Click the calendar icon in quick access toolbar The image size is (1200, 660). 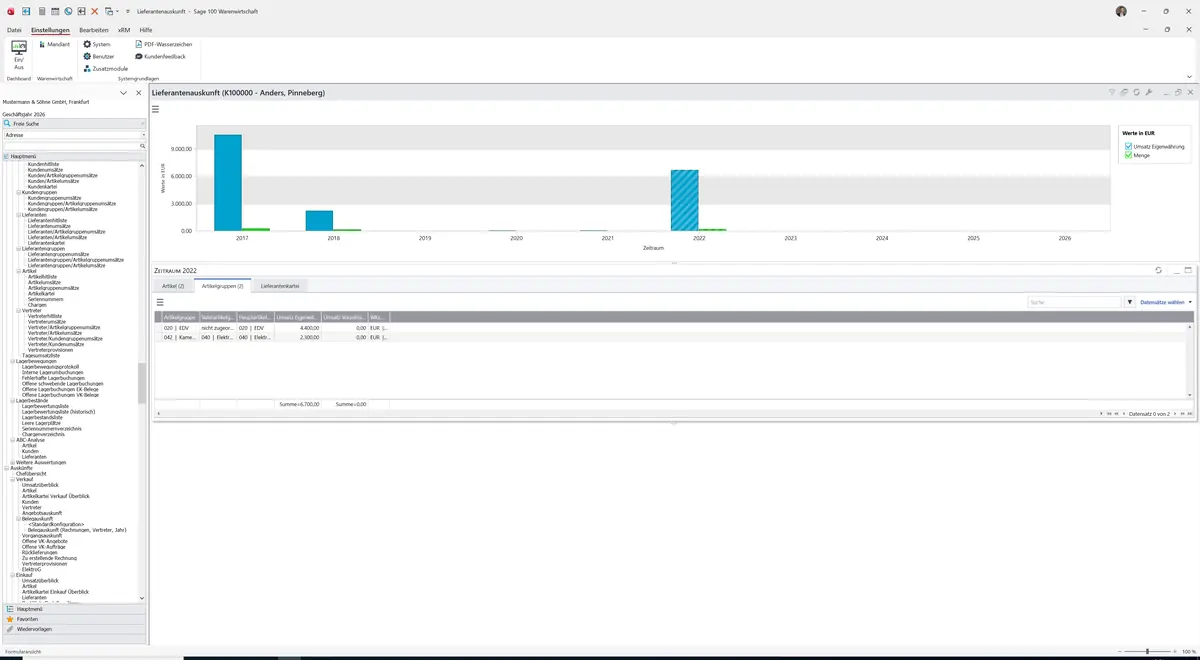(x=55, y=11)
